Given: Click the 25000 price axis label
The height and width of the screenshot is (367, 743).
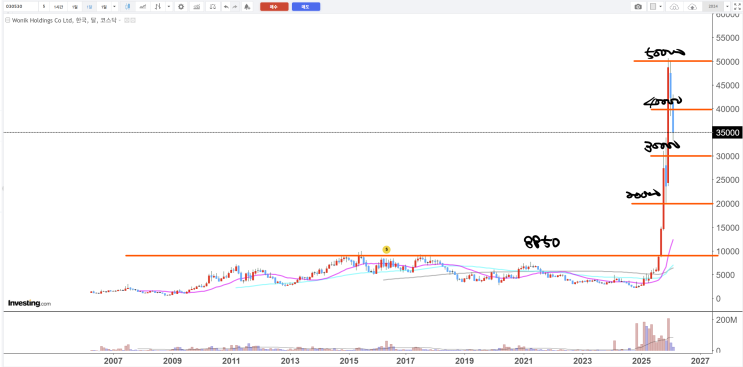Looking at the screenshot, I should [x=727, y=180].
